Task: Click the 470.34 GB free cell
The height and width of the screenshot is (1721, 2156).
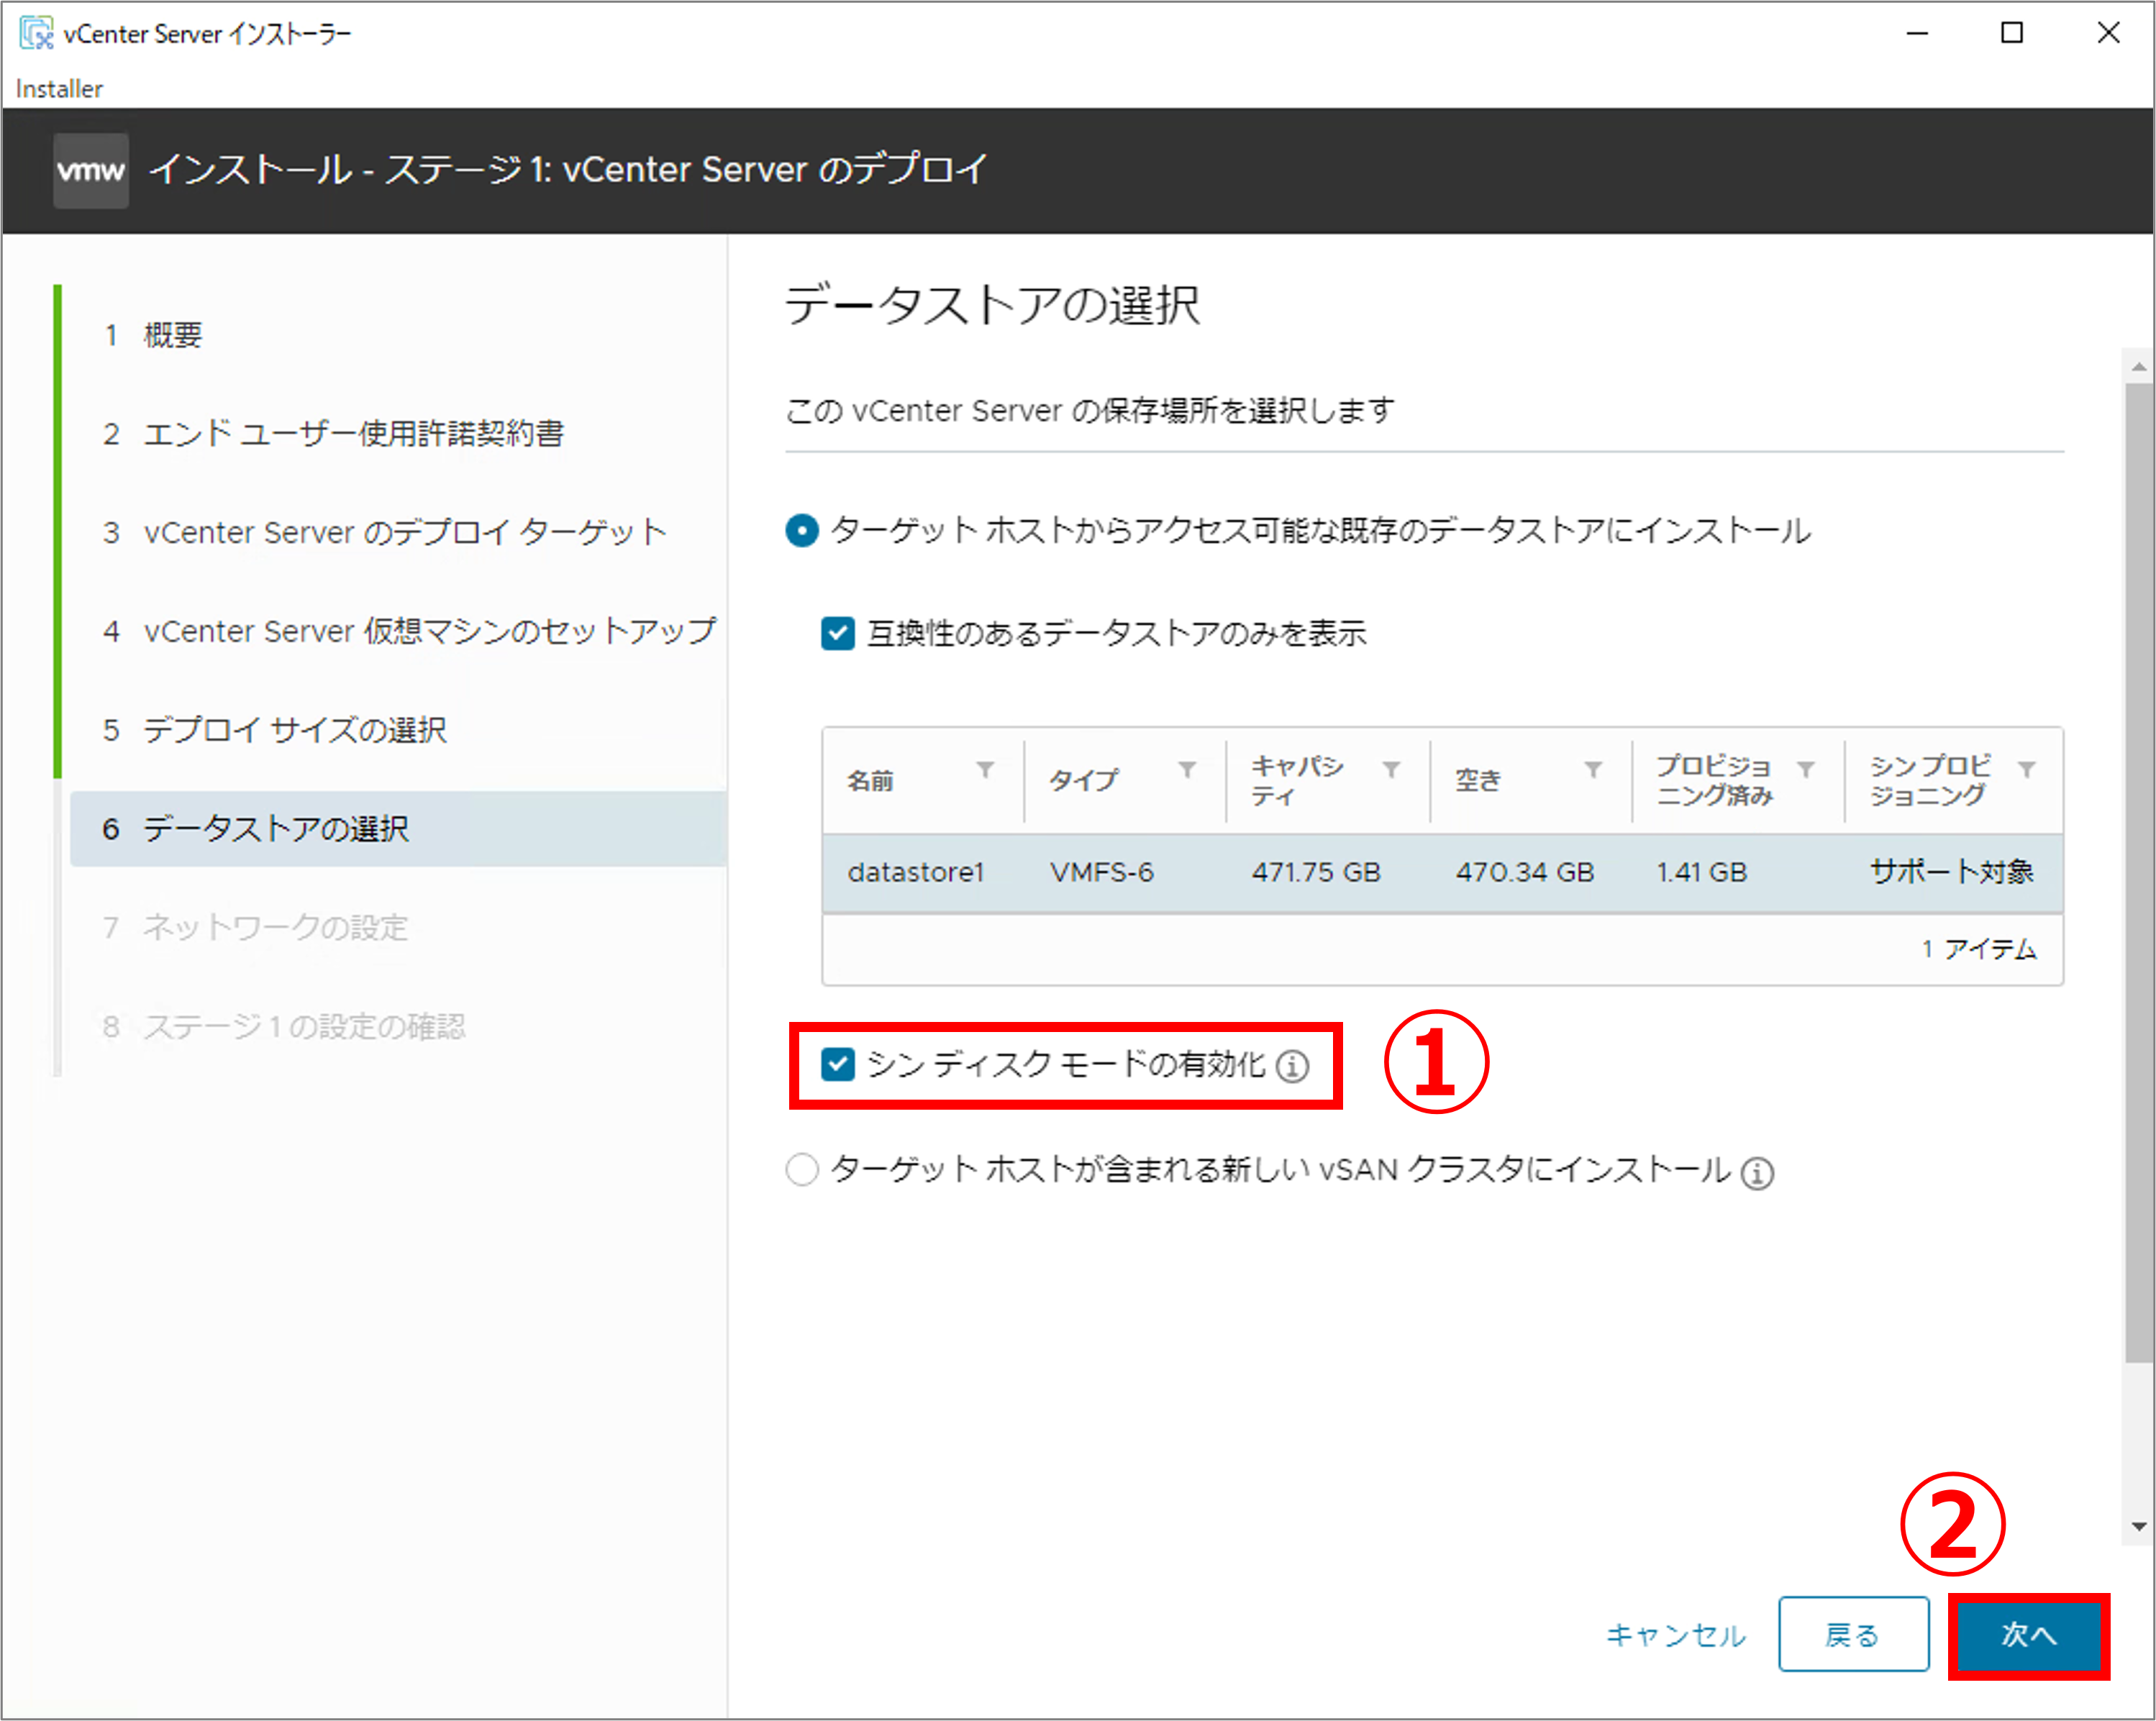Action: [x=1525, y=873]
